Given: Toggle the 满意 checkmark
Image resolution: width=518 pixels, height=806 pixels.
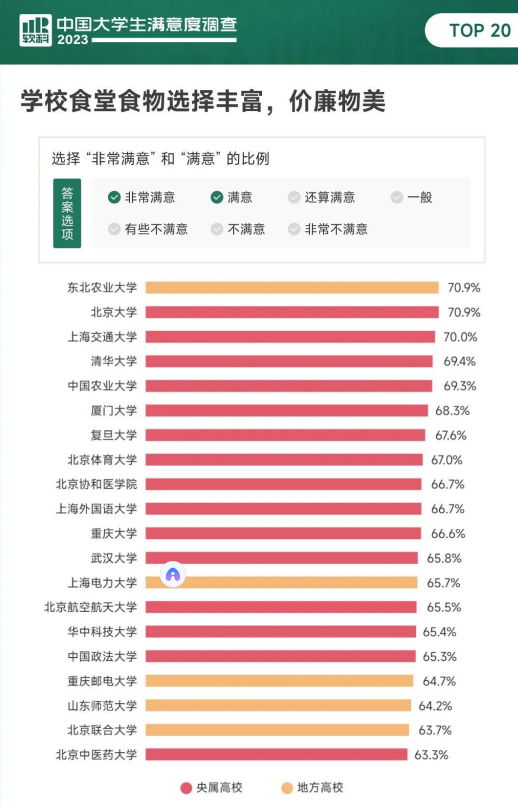Looking at the screenshot, I should coord(217,197).
